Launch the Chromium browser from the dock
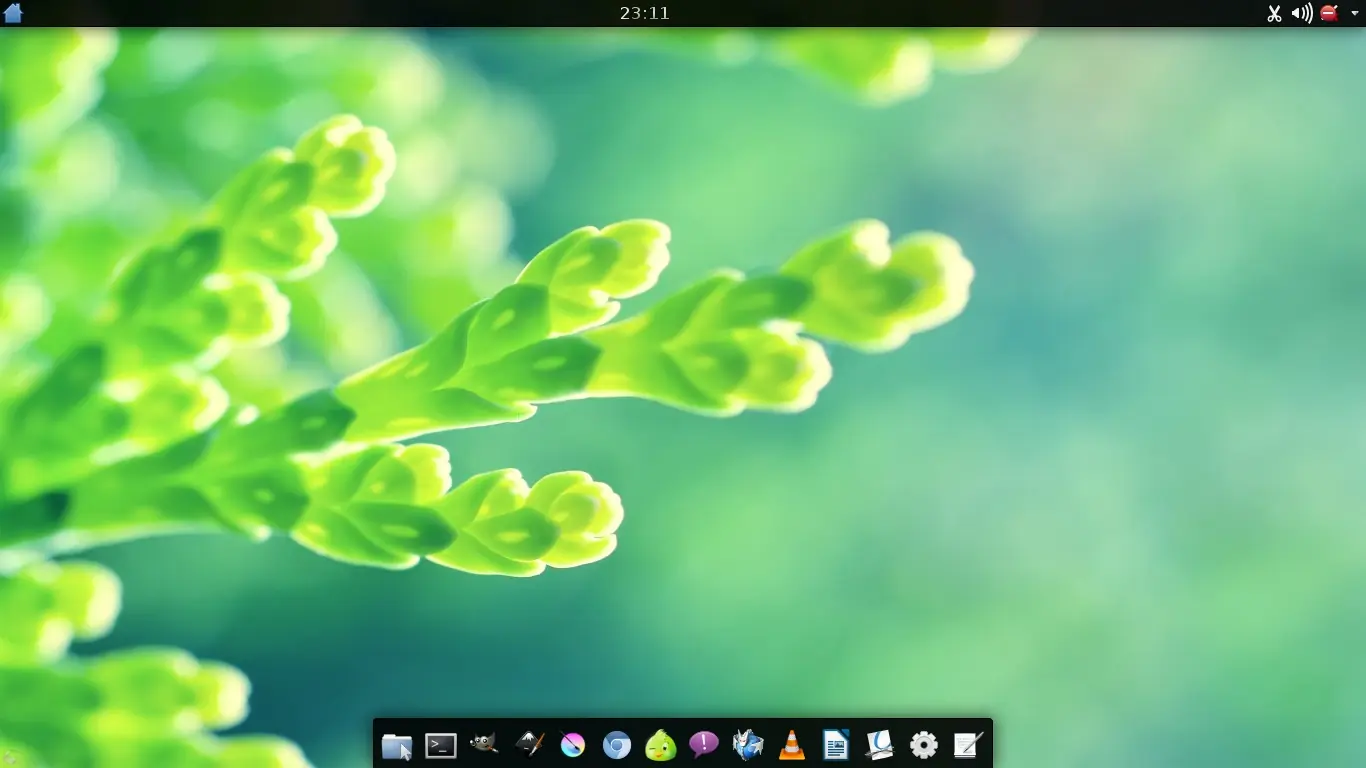This screenshot has height=768, width=1366. click(x=617, y=745)
